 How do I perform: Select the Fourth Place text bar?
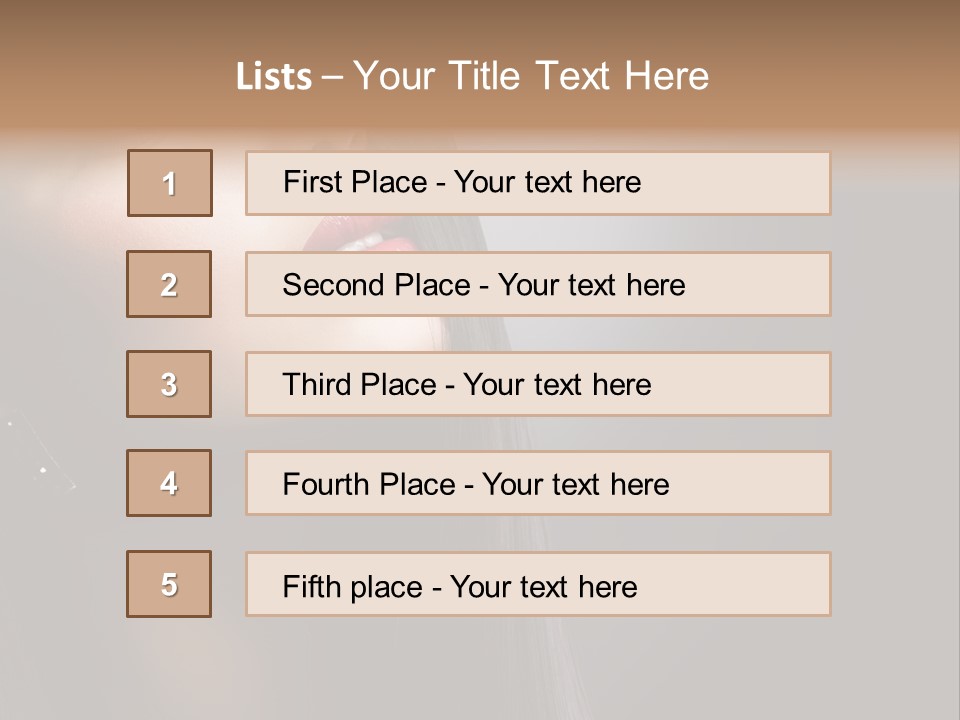click(x=538, y=484)
